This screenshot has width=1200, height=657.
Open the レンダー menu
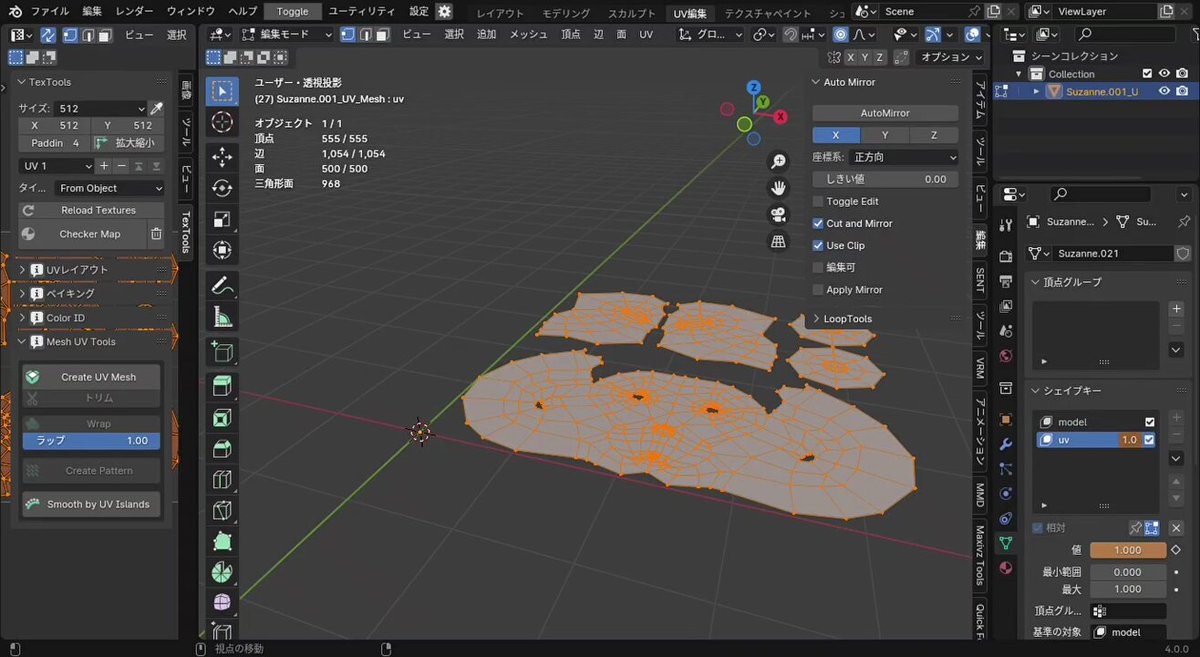pos(134,11)
